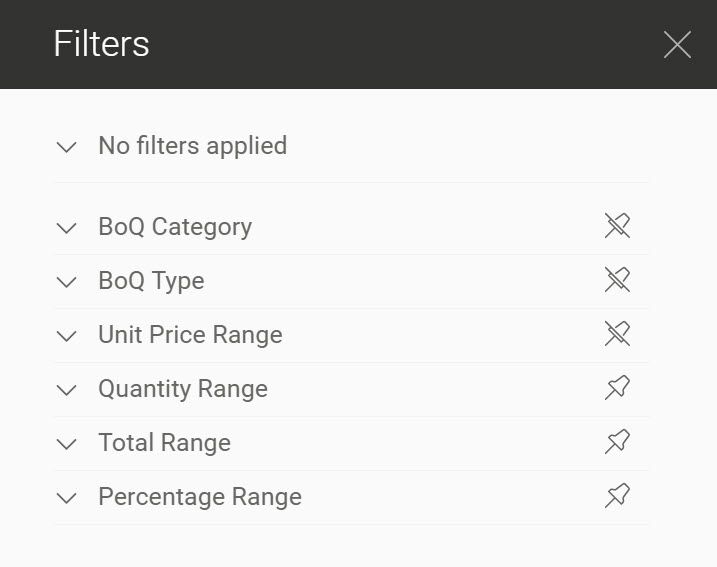The image size is (717, 567).
Task: Expand the No filters applied section
Action: tap(67, 147)
